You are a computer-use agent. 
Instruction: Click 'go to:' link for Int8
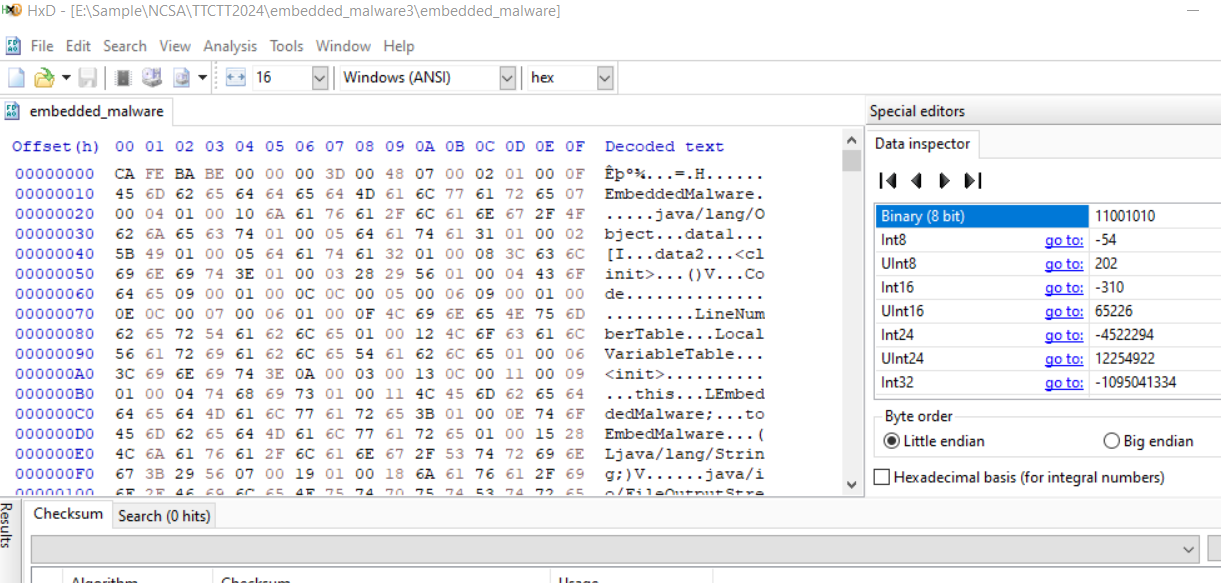click(1064, 240)
